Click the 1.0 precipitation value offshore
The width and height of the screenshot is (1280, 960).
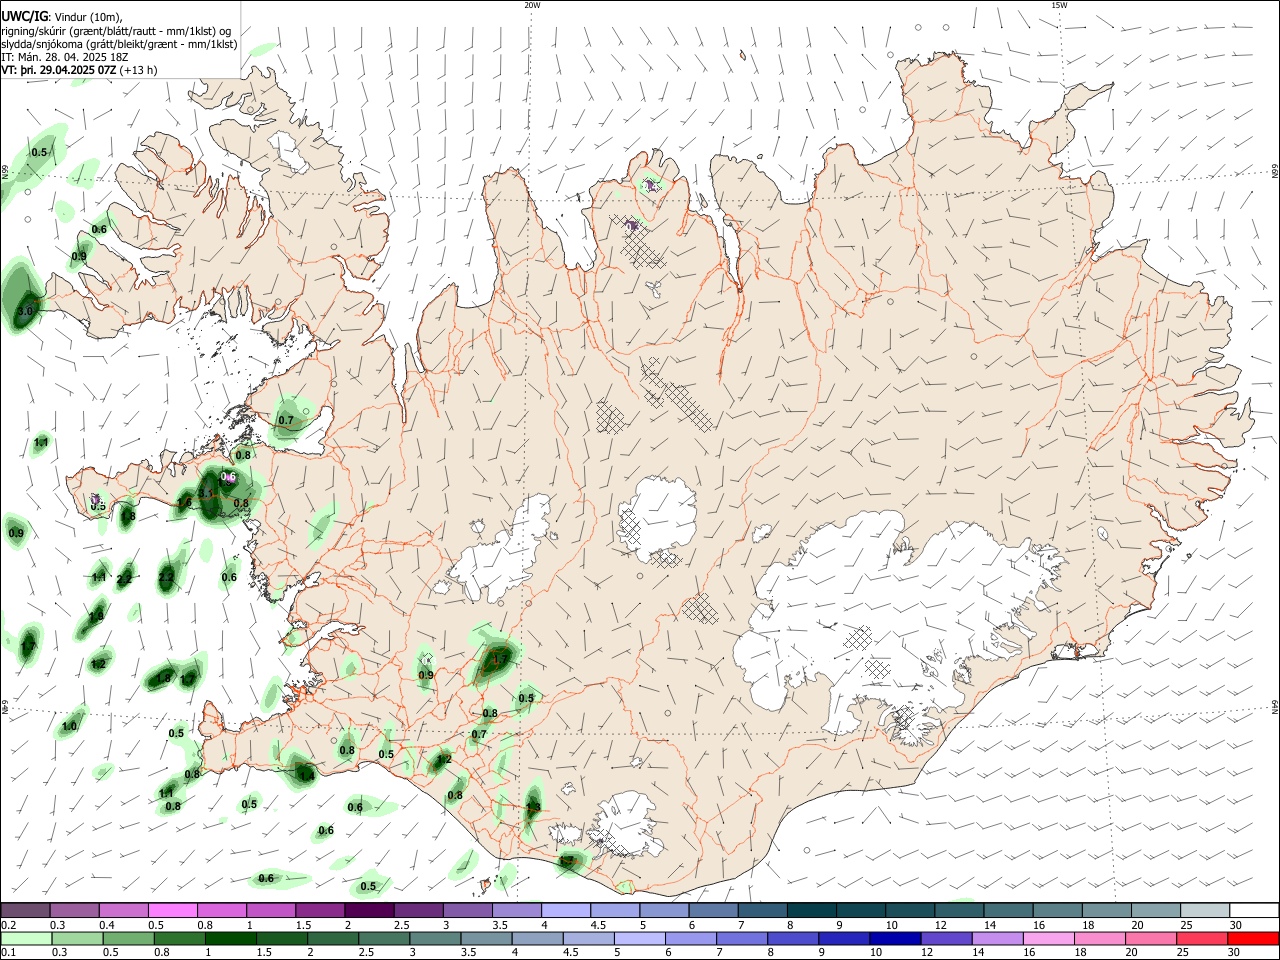69,726
